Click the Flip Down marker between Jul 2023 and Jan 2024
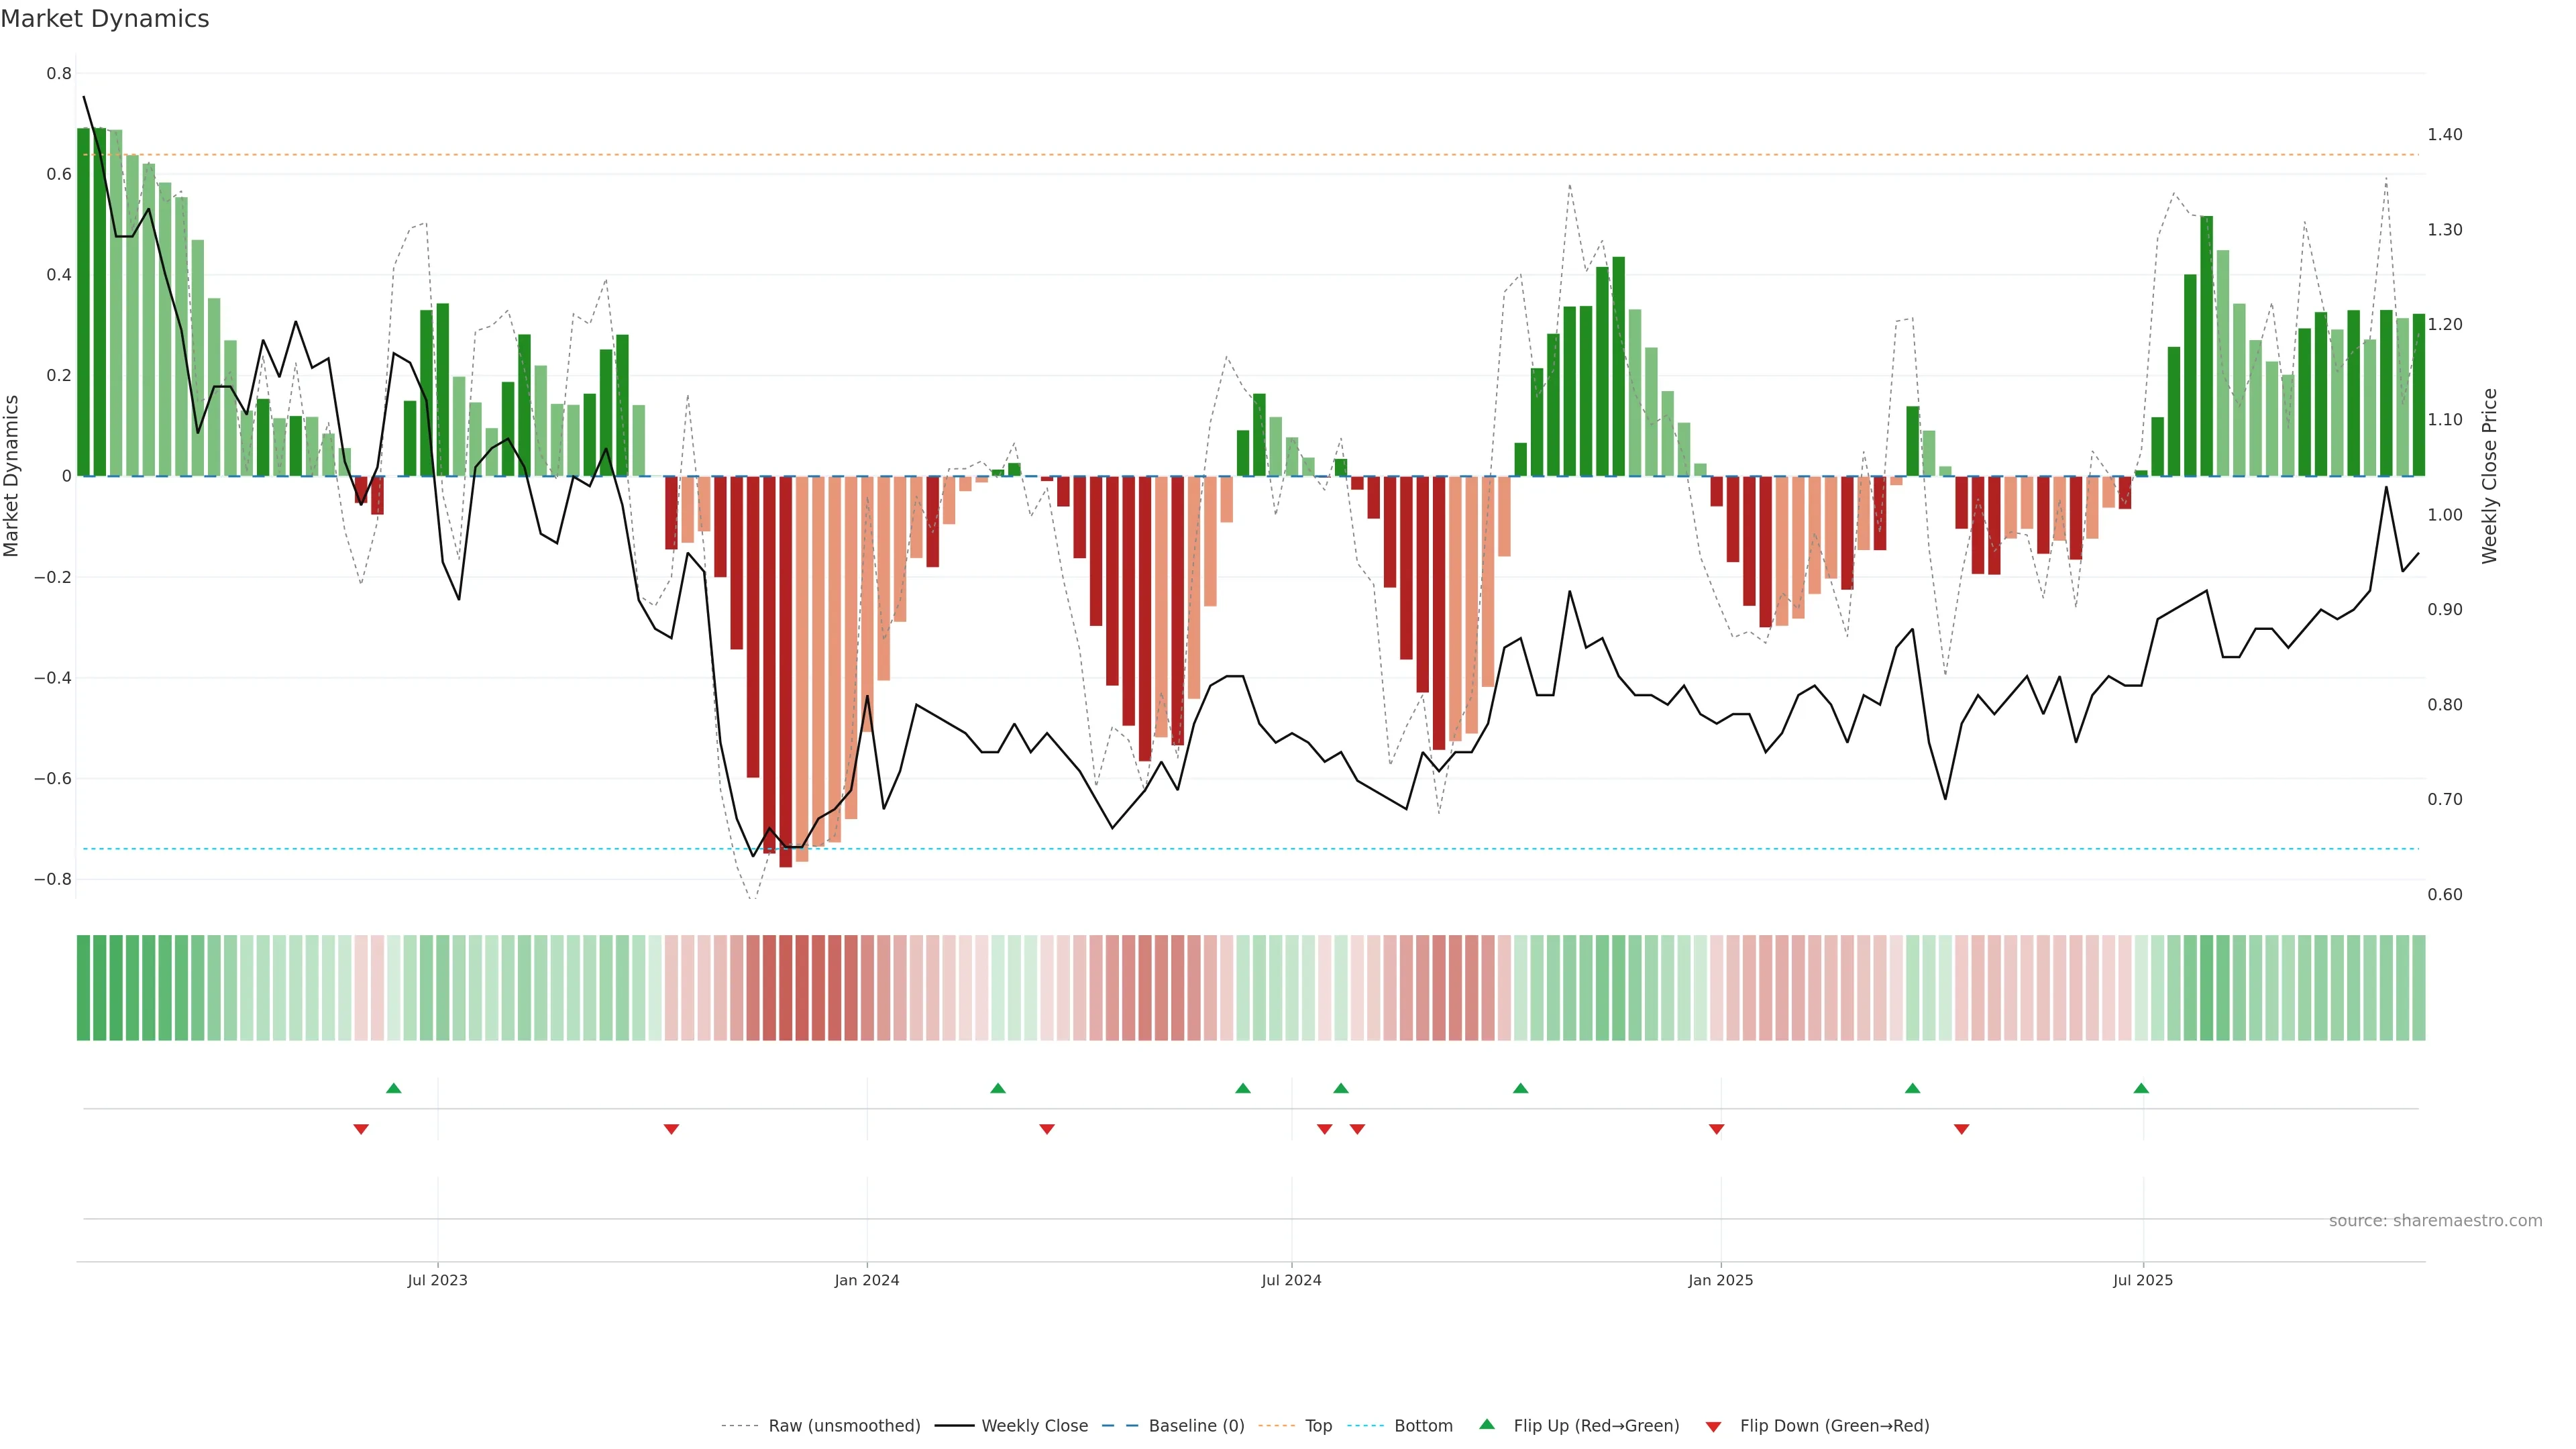The width and height of the screenshot is (2576, 1449). pos(671,1129)
